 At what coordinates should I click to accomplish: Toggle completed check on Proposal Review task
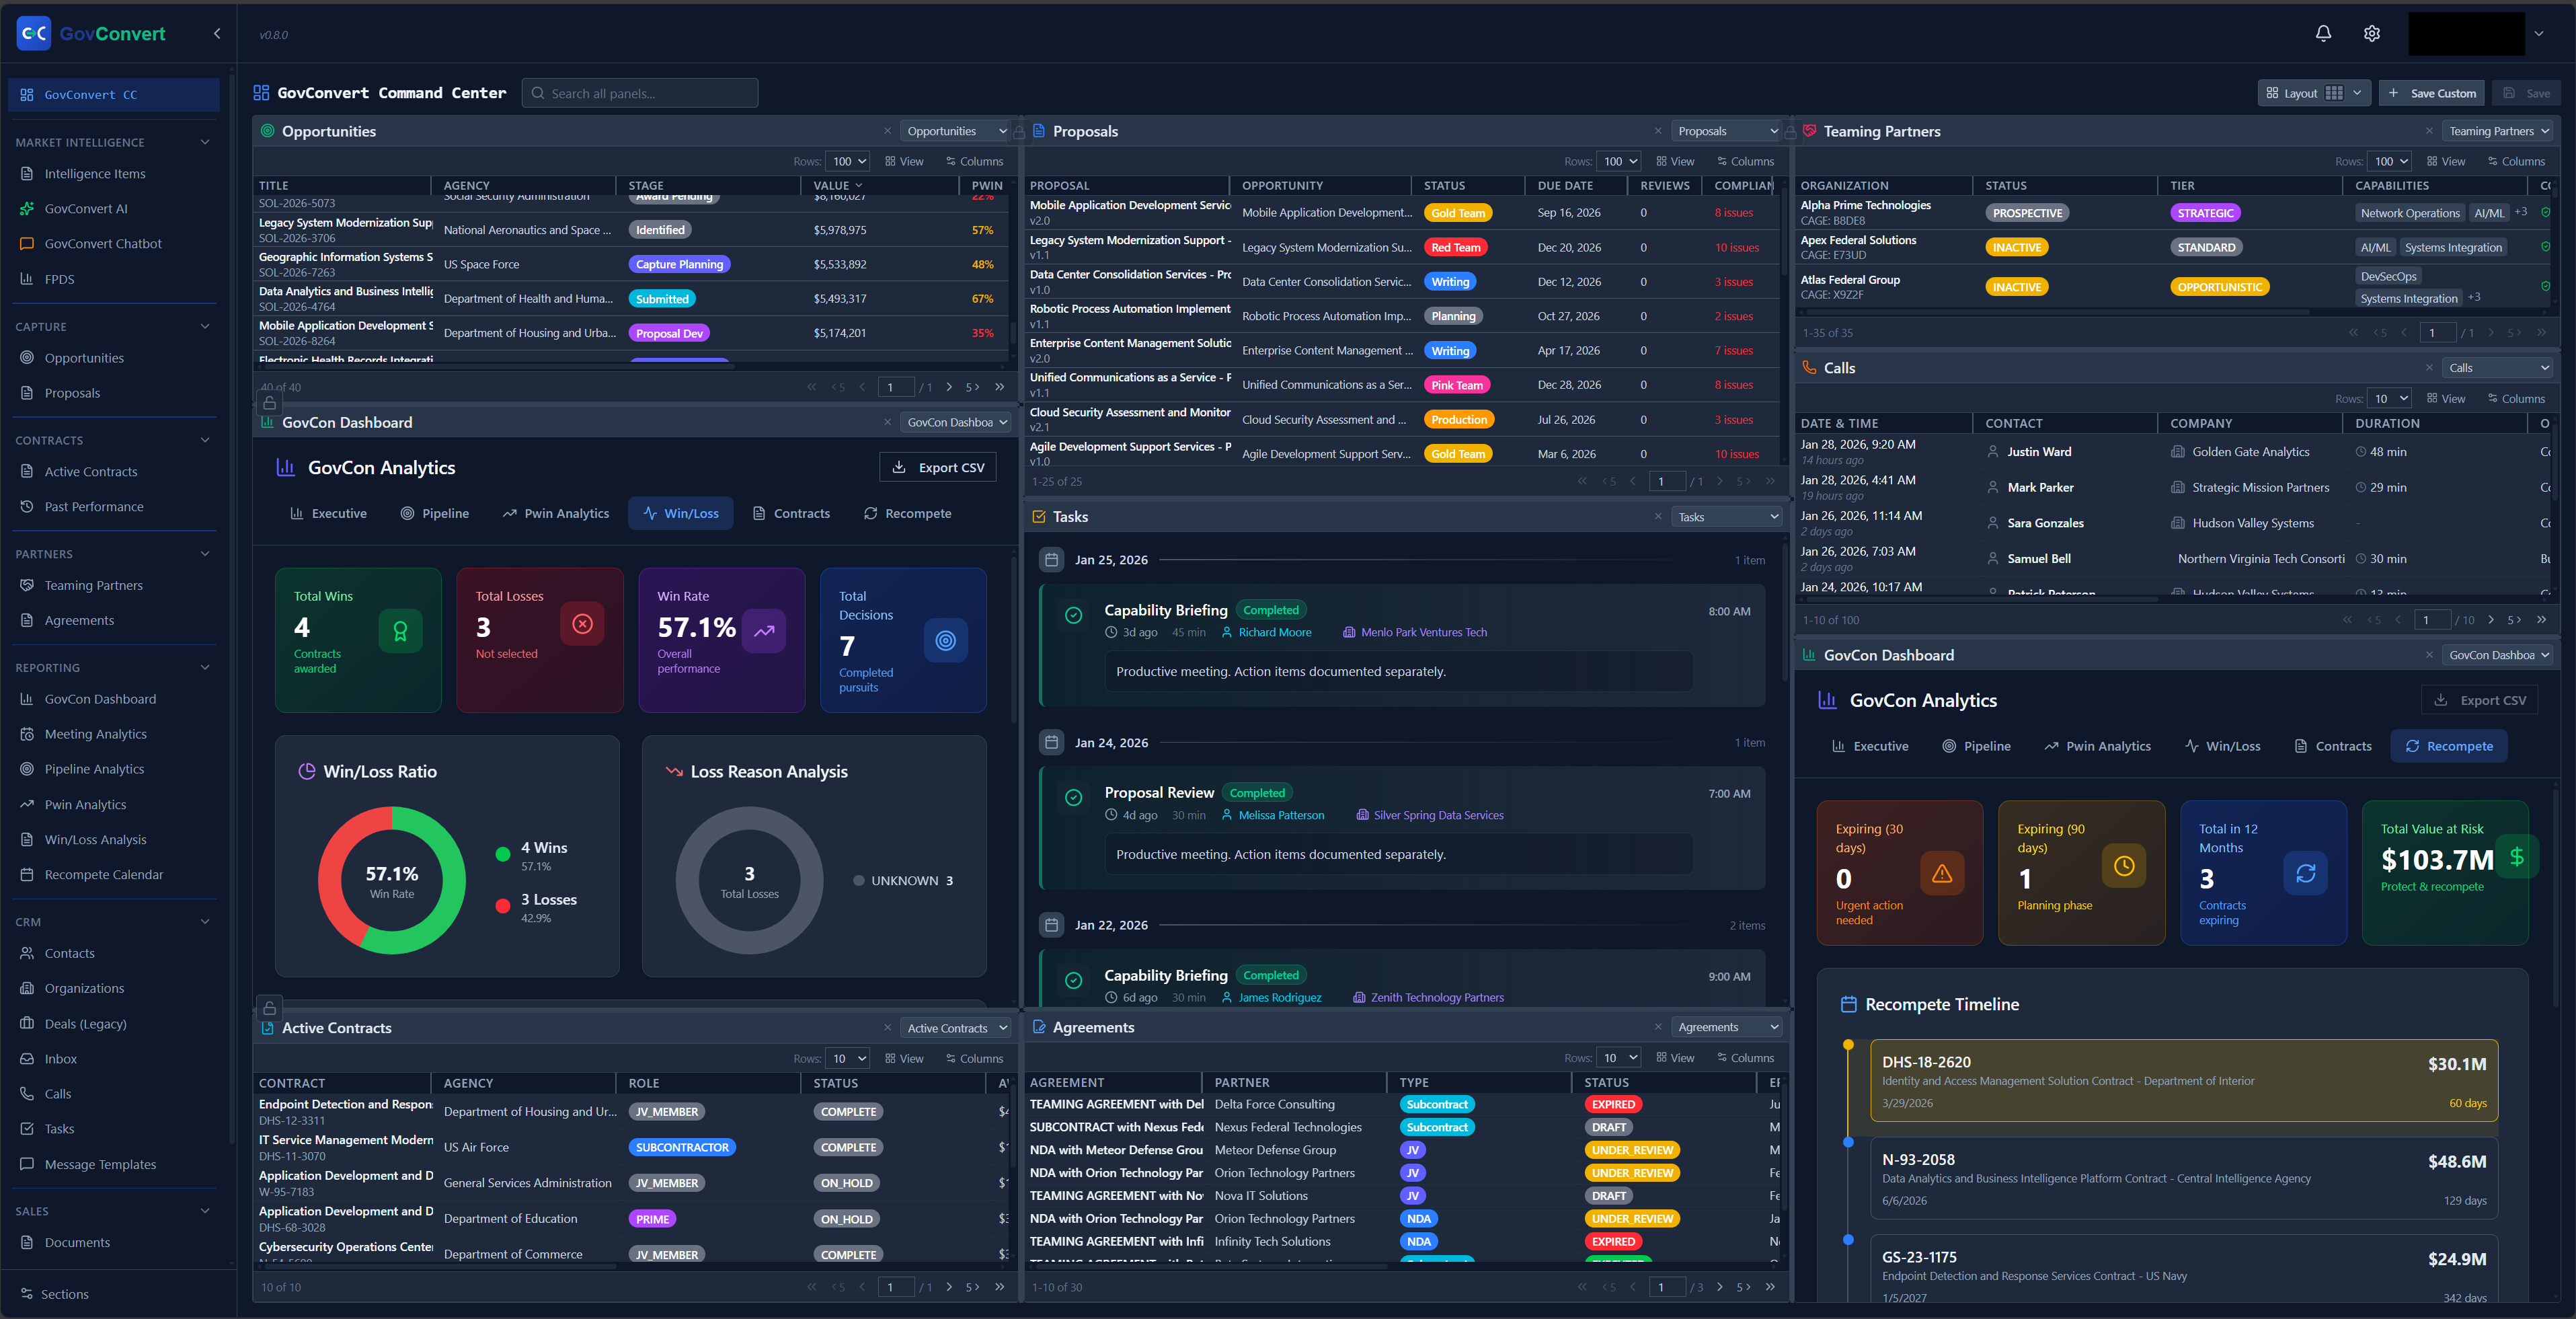click(x=1073, y=797)
